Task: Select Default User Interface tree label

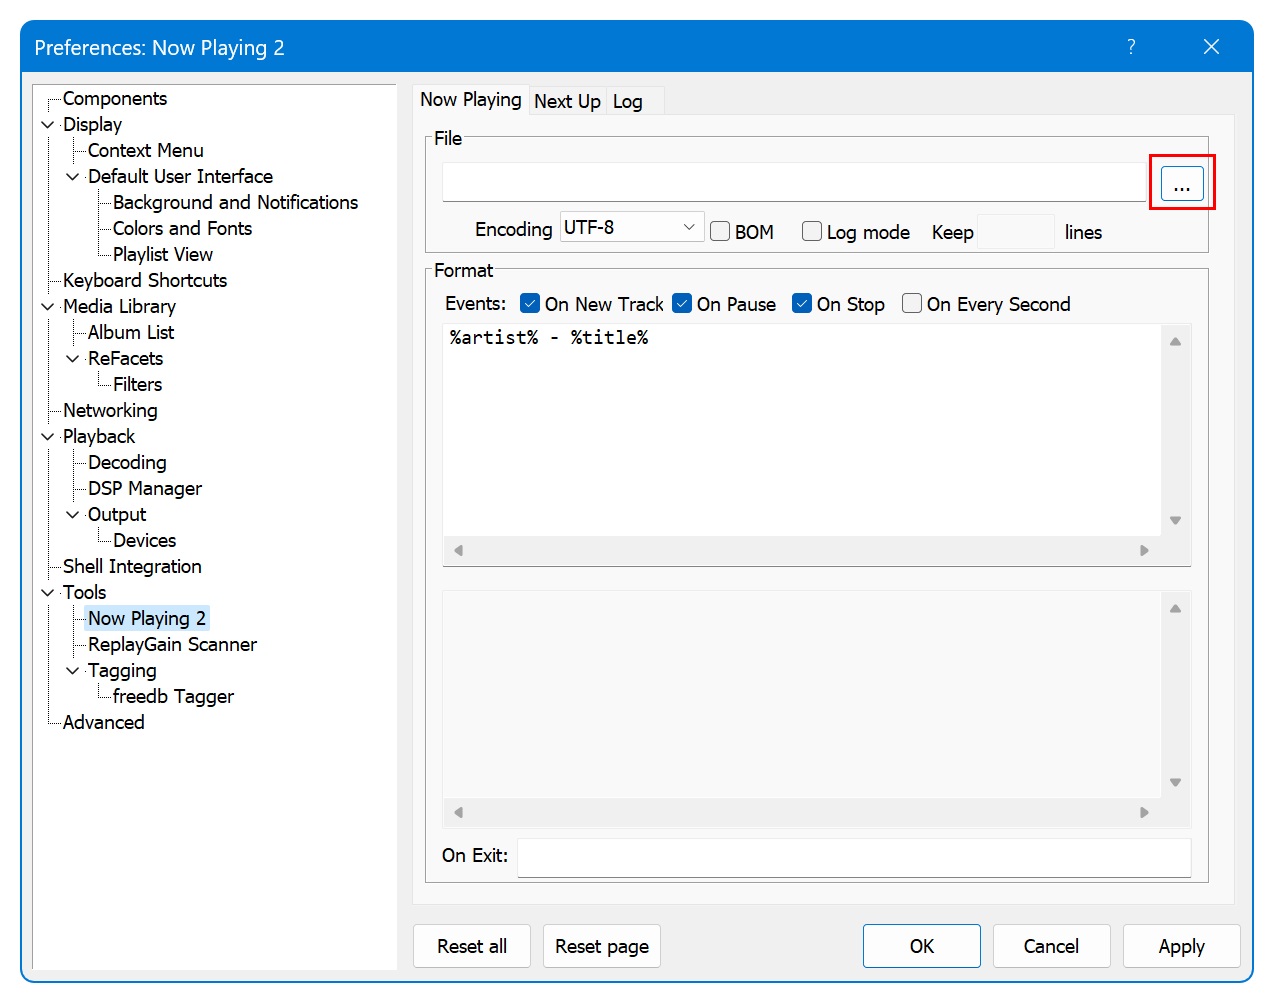Action: (180, 176)
